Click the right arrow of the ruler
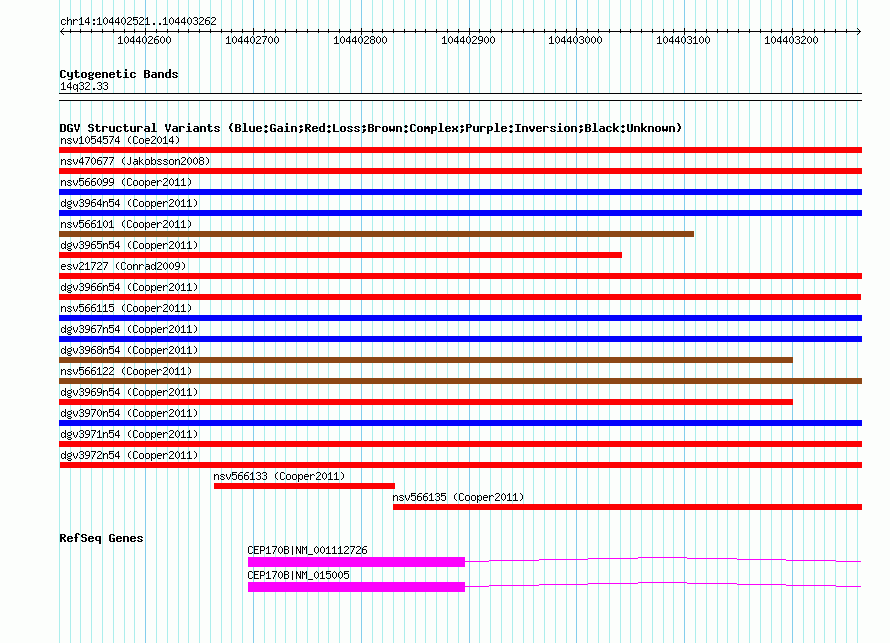The width and height of the screenshot is (890, 643). pos(859,31)
